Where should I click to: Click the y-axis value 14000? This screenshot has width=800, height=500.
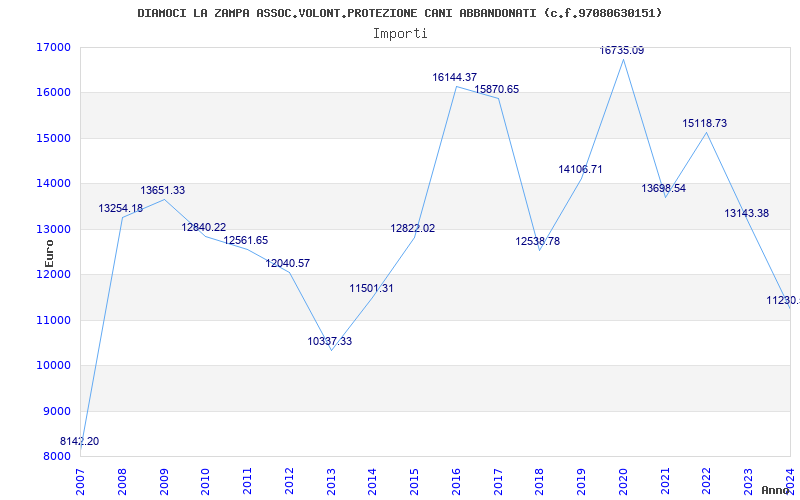pyautogui.click(x=53, y=184)
